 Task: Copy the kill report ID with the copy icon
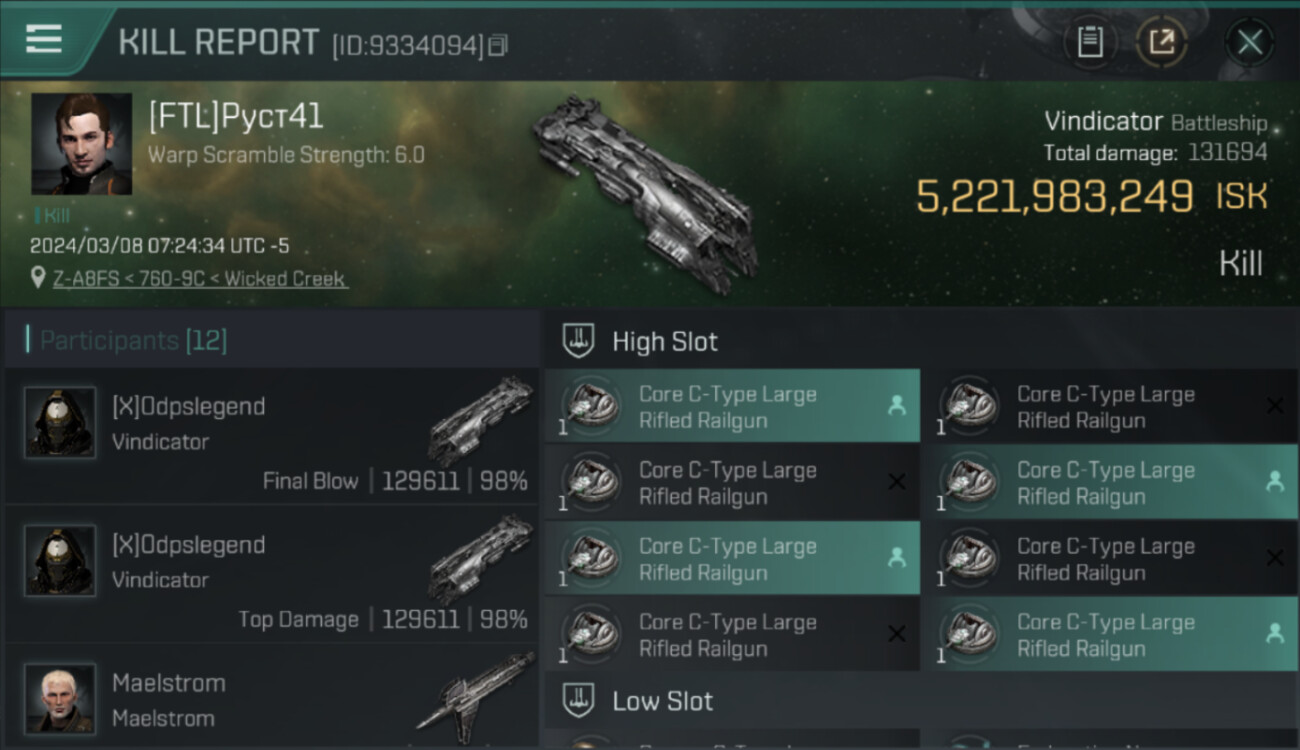pos(497,45)
